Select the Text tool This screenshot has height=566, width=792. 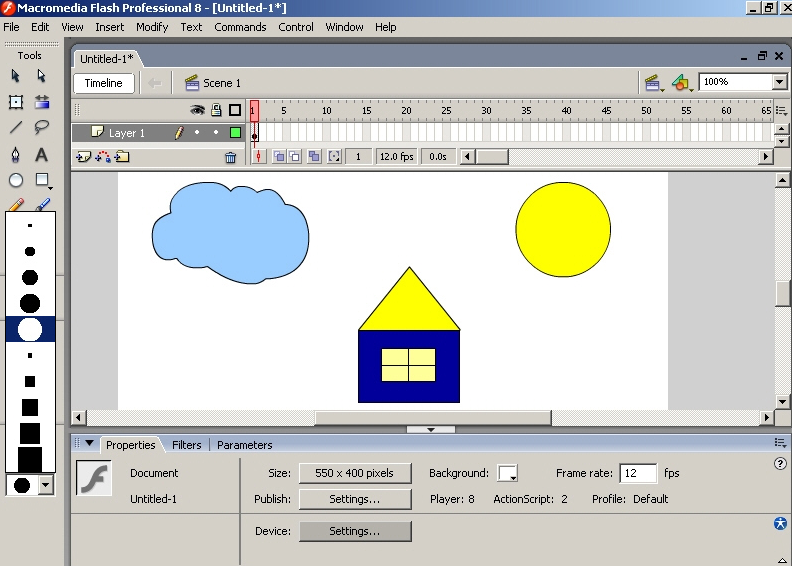tap(42, 154)
